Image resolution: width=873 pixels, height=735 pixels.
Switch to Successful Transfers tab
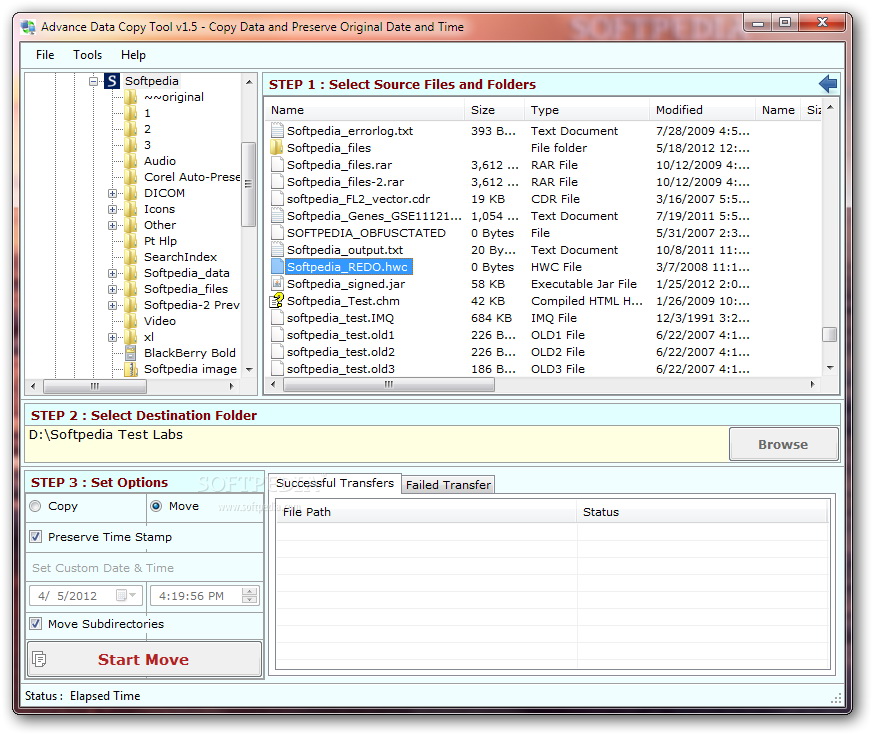point(335,483)
